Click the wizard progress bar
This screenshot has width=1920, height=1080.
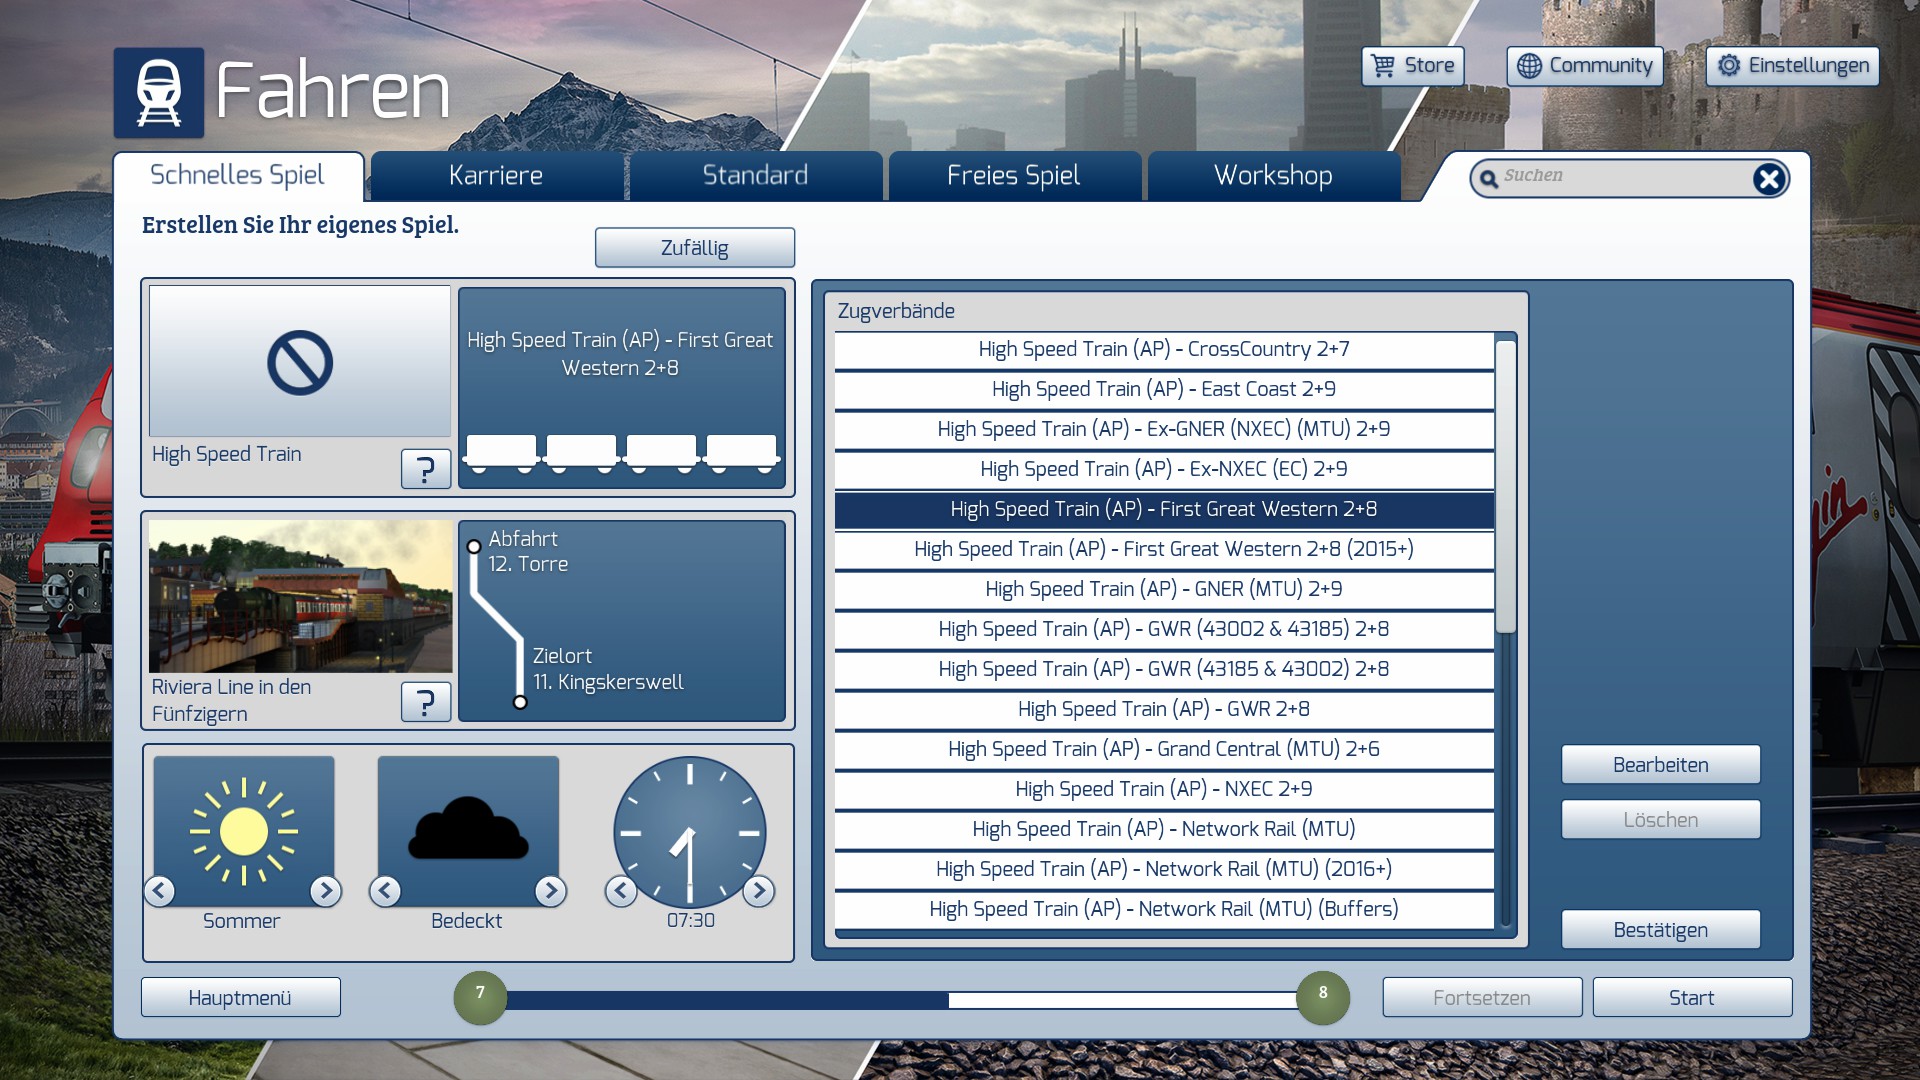[x=902, y=1000]
